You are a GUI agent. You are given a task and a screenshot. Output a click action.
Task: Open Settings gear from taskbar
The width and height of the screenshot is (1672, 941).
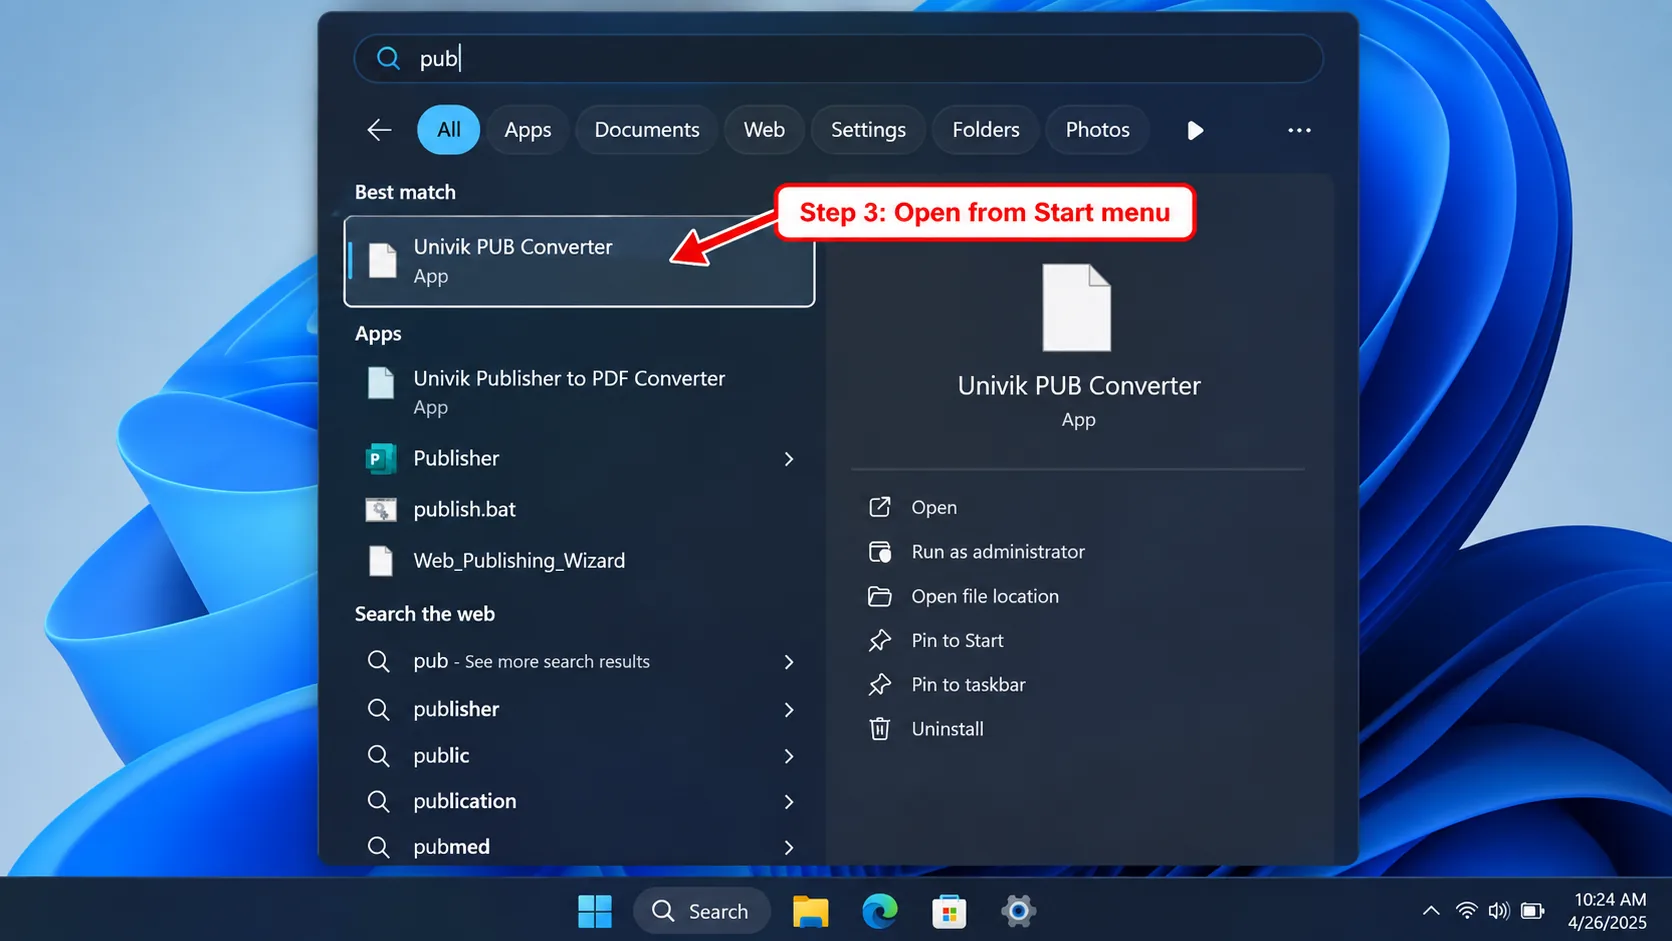click(x=1018, y=911)
